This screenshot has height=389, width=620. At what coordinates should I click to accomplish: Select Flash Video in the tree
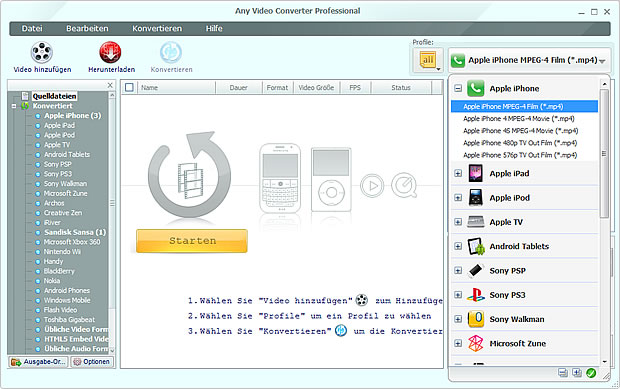point(60,310)
